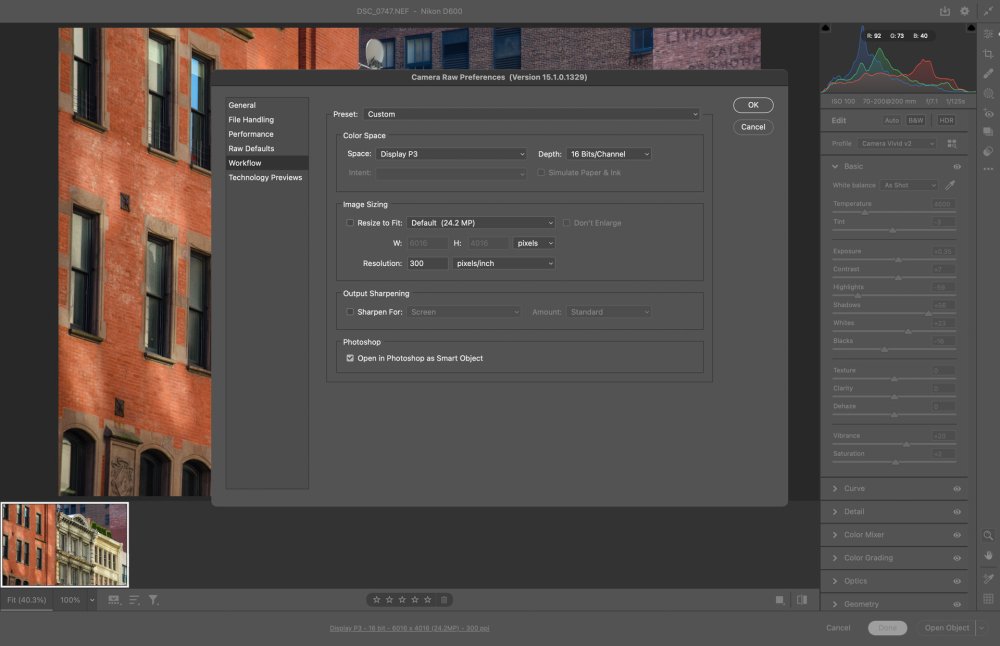
Task: Open the workflow options link at bottom
Action: tap(409, 628)
